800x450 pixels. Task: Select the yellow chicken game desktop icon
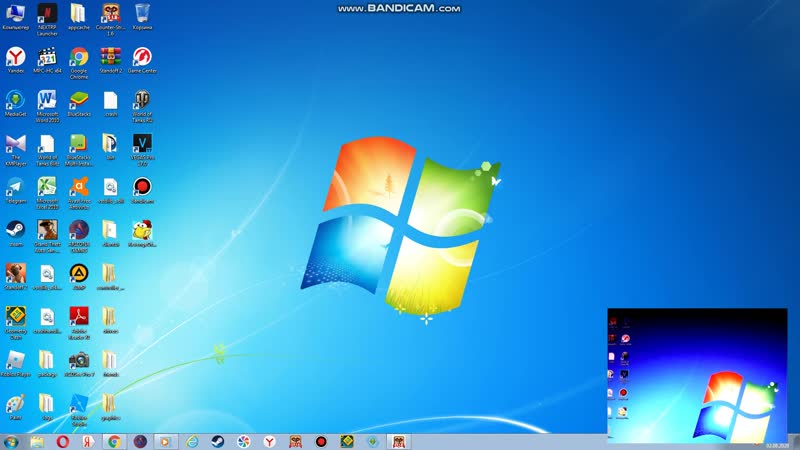[142, 234]
